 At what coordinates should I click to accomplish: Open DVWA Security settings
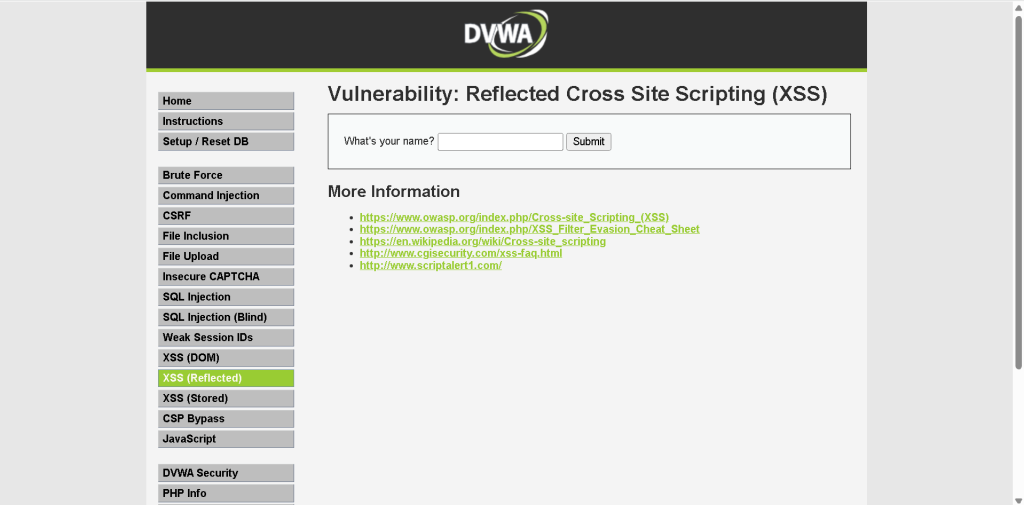[x=226, y=473]
